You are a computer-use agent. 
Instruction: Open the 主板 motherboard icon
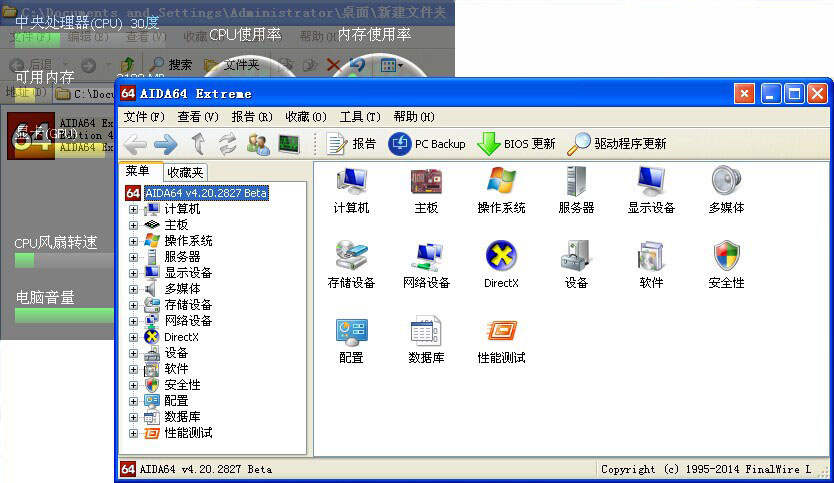(x=426, y=190)
